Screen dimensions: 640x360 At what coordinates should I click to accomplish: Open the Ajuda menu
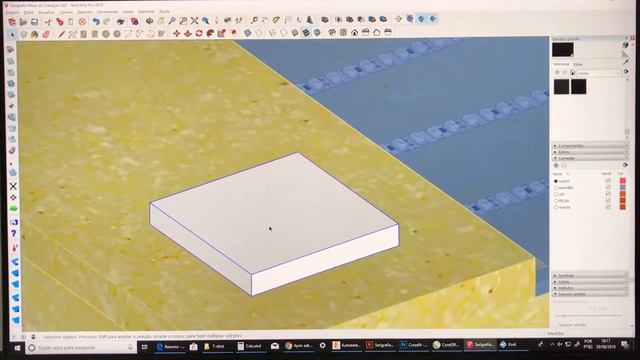pyautogui.click(x=164, y=11)
